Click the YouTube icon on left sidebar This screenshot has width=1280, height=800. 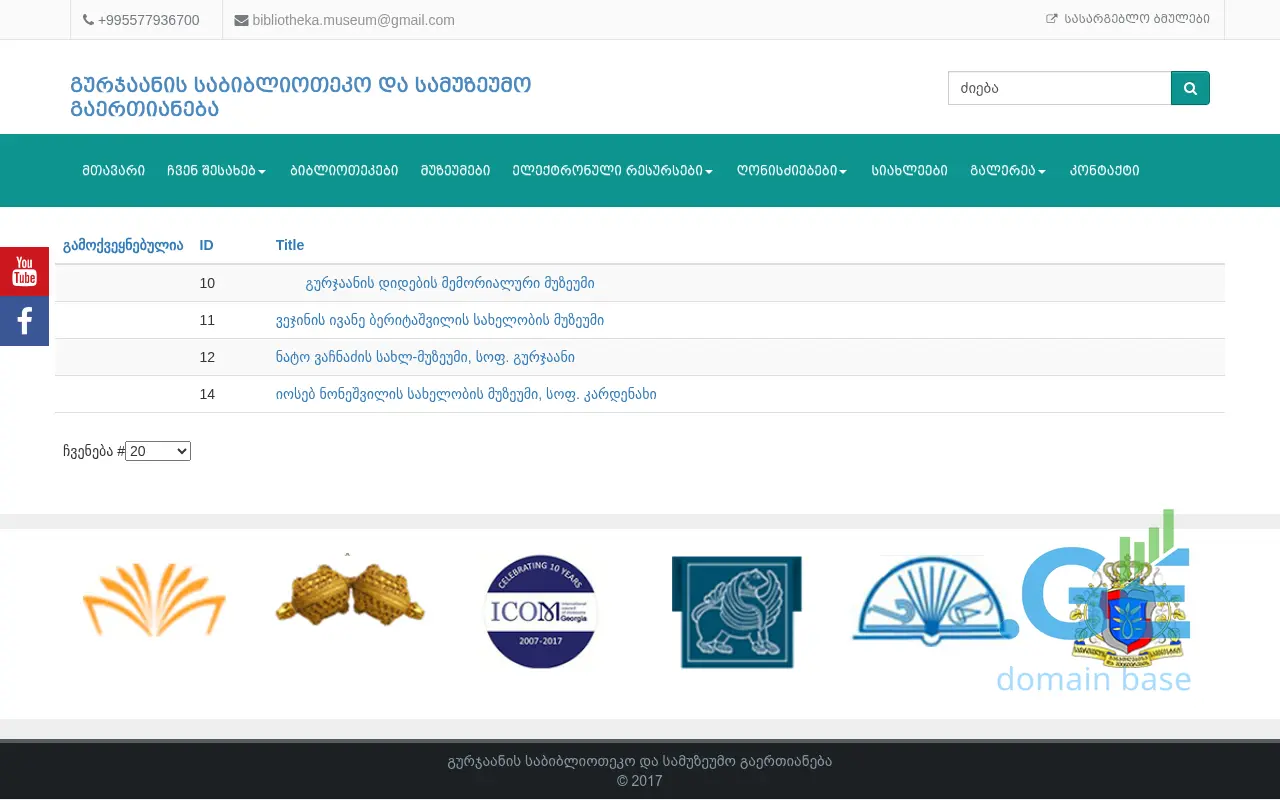click(x=24, y=271)
